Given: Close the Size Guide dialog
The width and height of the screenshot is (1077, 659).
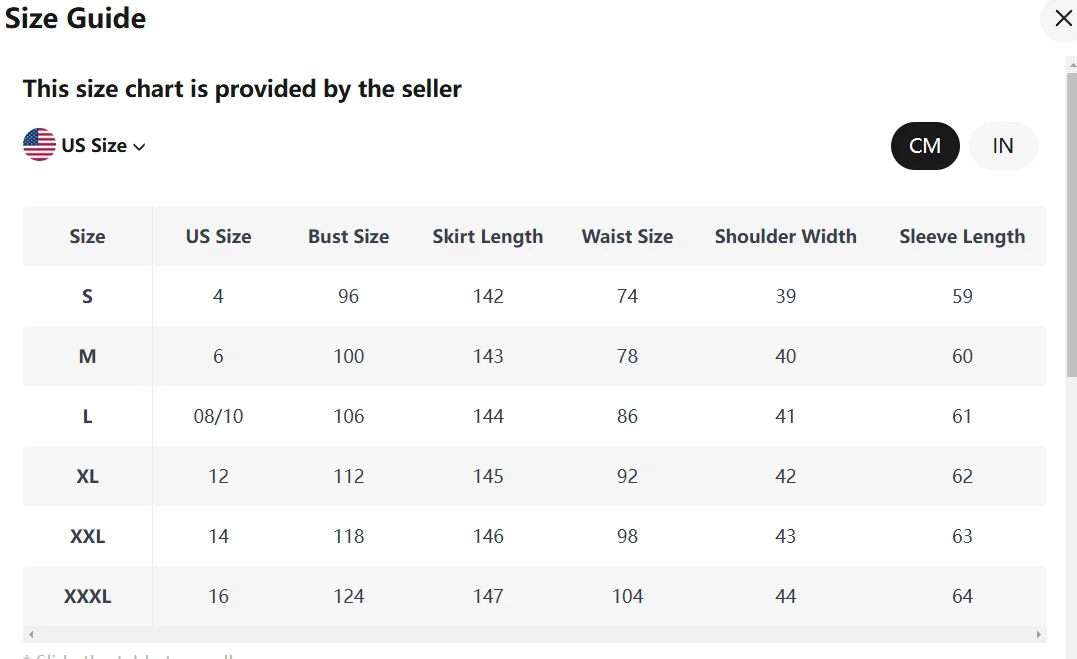Looking at the screenshot, I should [1063, 19].
